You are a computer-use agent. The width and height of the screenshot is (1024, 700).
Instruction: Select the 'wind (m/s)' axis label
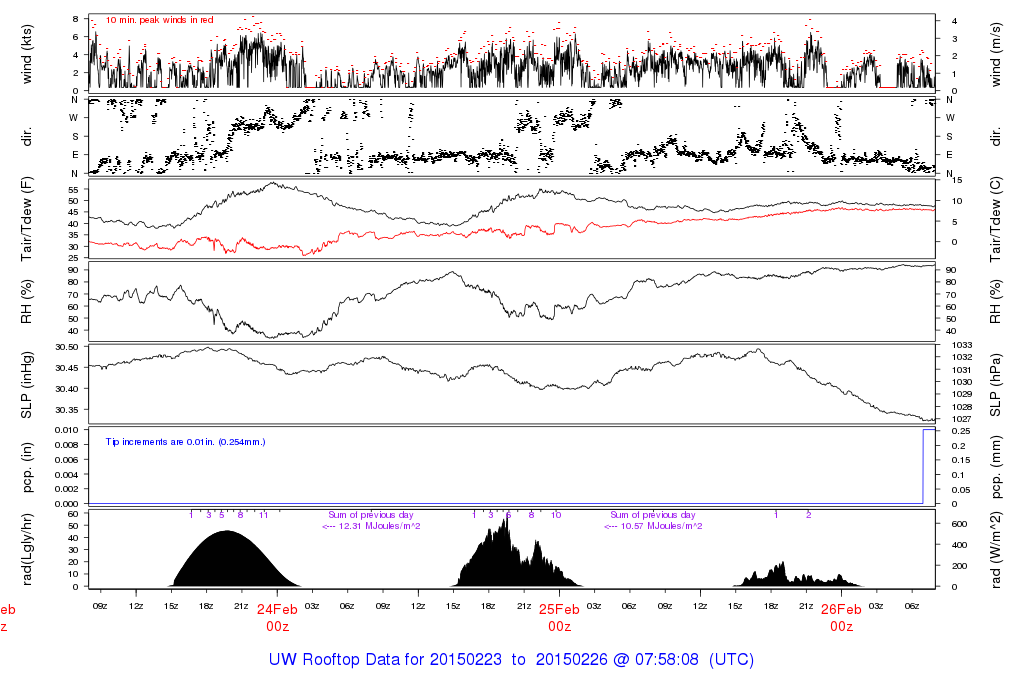(998, 54)
